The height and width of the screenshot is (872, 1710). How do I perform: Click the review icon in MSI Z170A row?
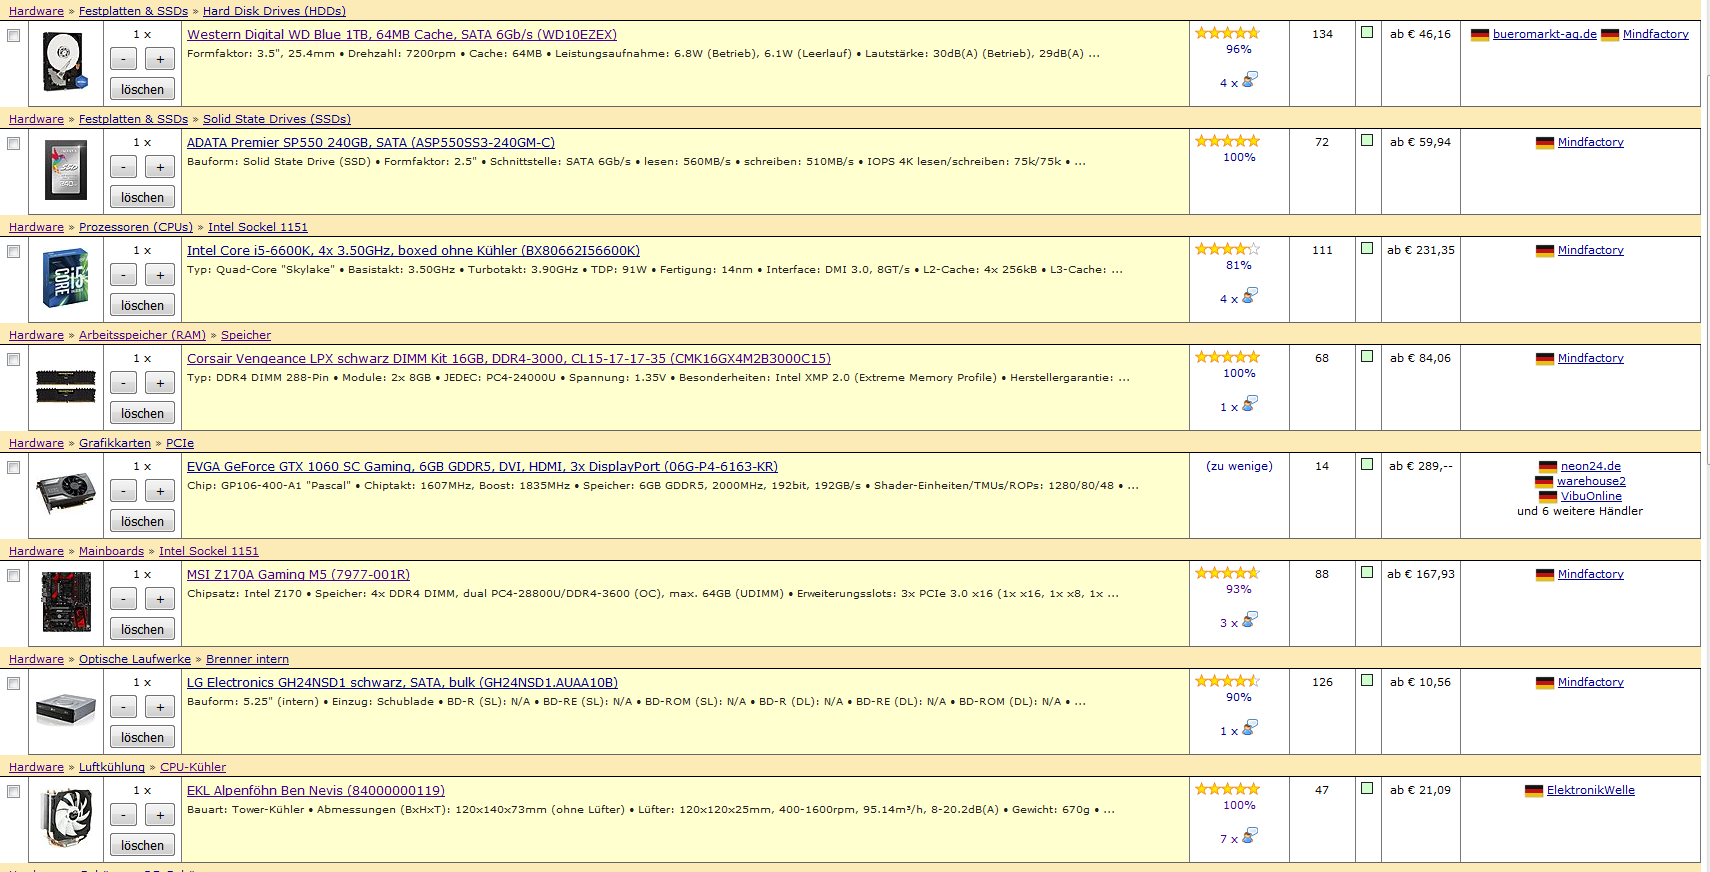1250,620
